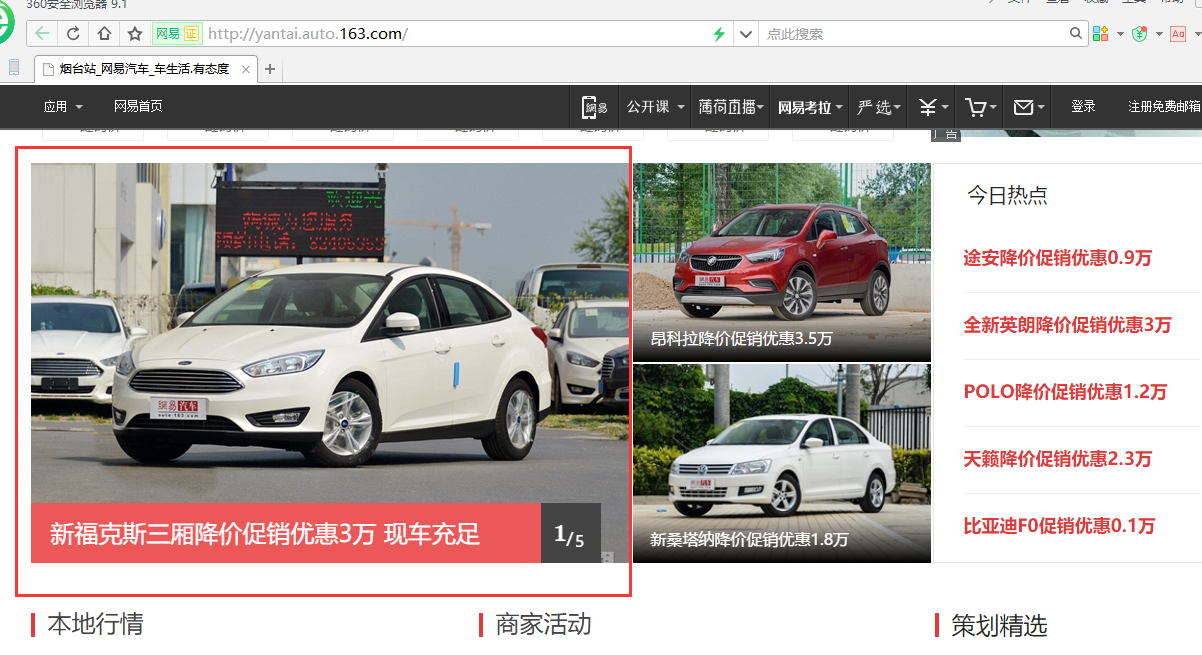
Task: Click the green ¥ shield icon
Action: 1139,34
